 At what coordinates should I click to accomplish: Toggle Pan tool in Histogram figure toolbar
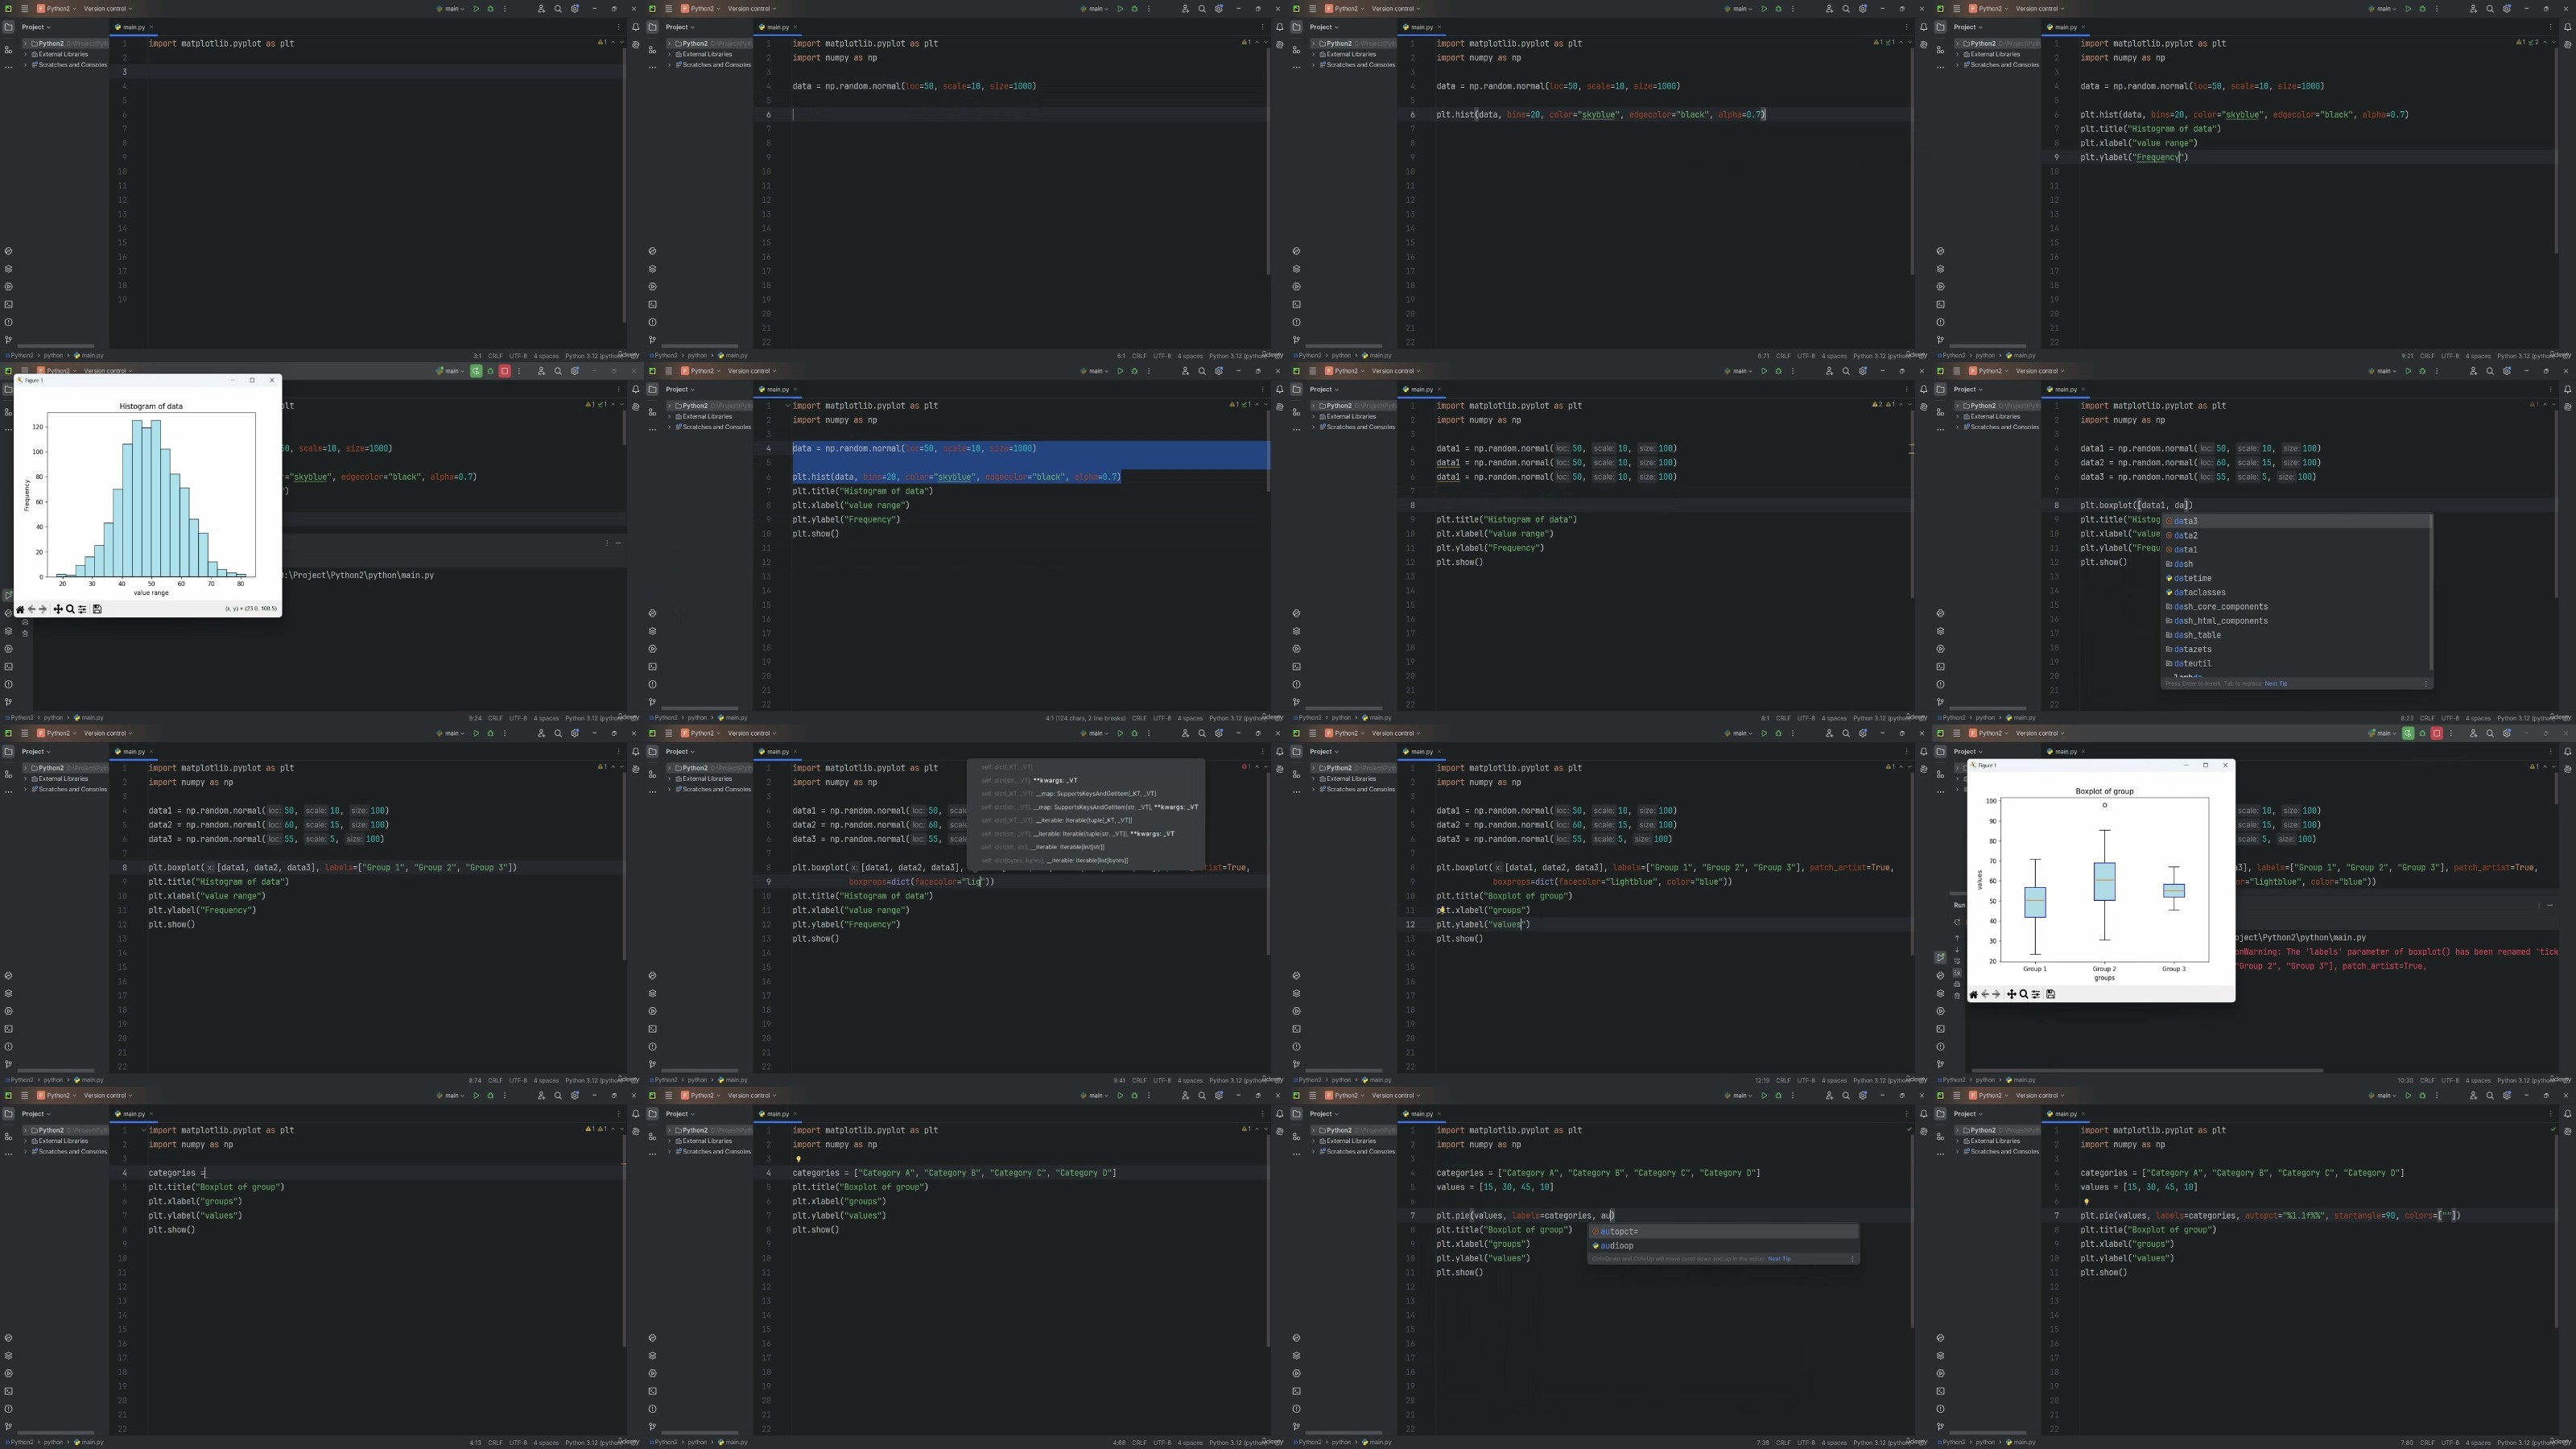coord(58,609)
